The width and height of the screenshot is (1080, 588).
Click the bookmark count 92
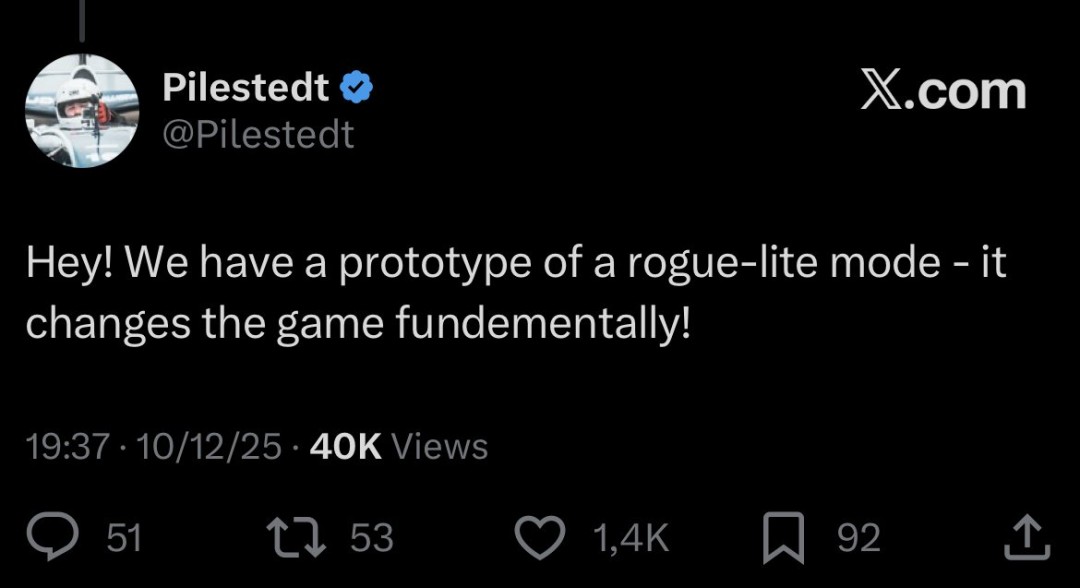(x=858, y=539)
